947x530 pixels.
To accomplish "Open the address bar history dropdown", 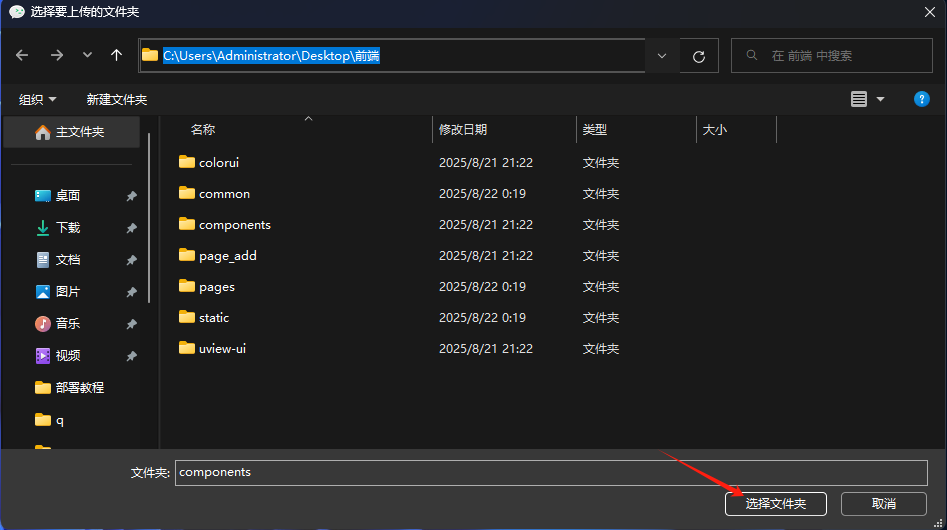I will (661, 56).
